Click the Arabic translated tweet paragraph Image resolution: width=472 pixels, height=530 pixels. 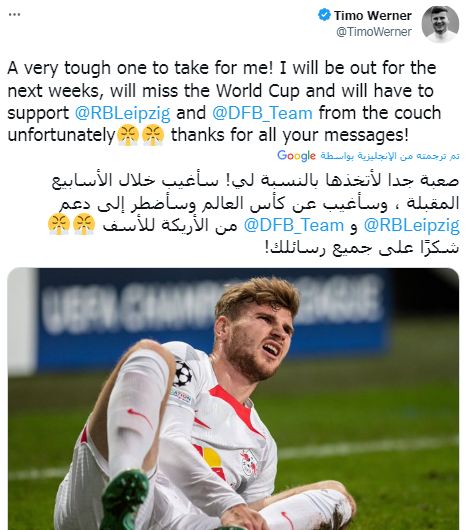(x=254, y=214)
